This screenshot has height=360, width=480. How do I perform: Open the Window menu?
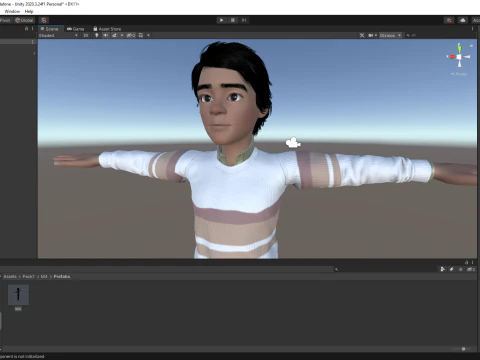point(12,11)
